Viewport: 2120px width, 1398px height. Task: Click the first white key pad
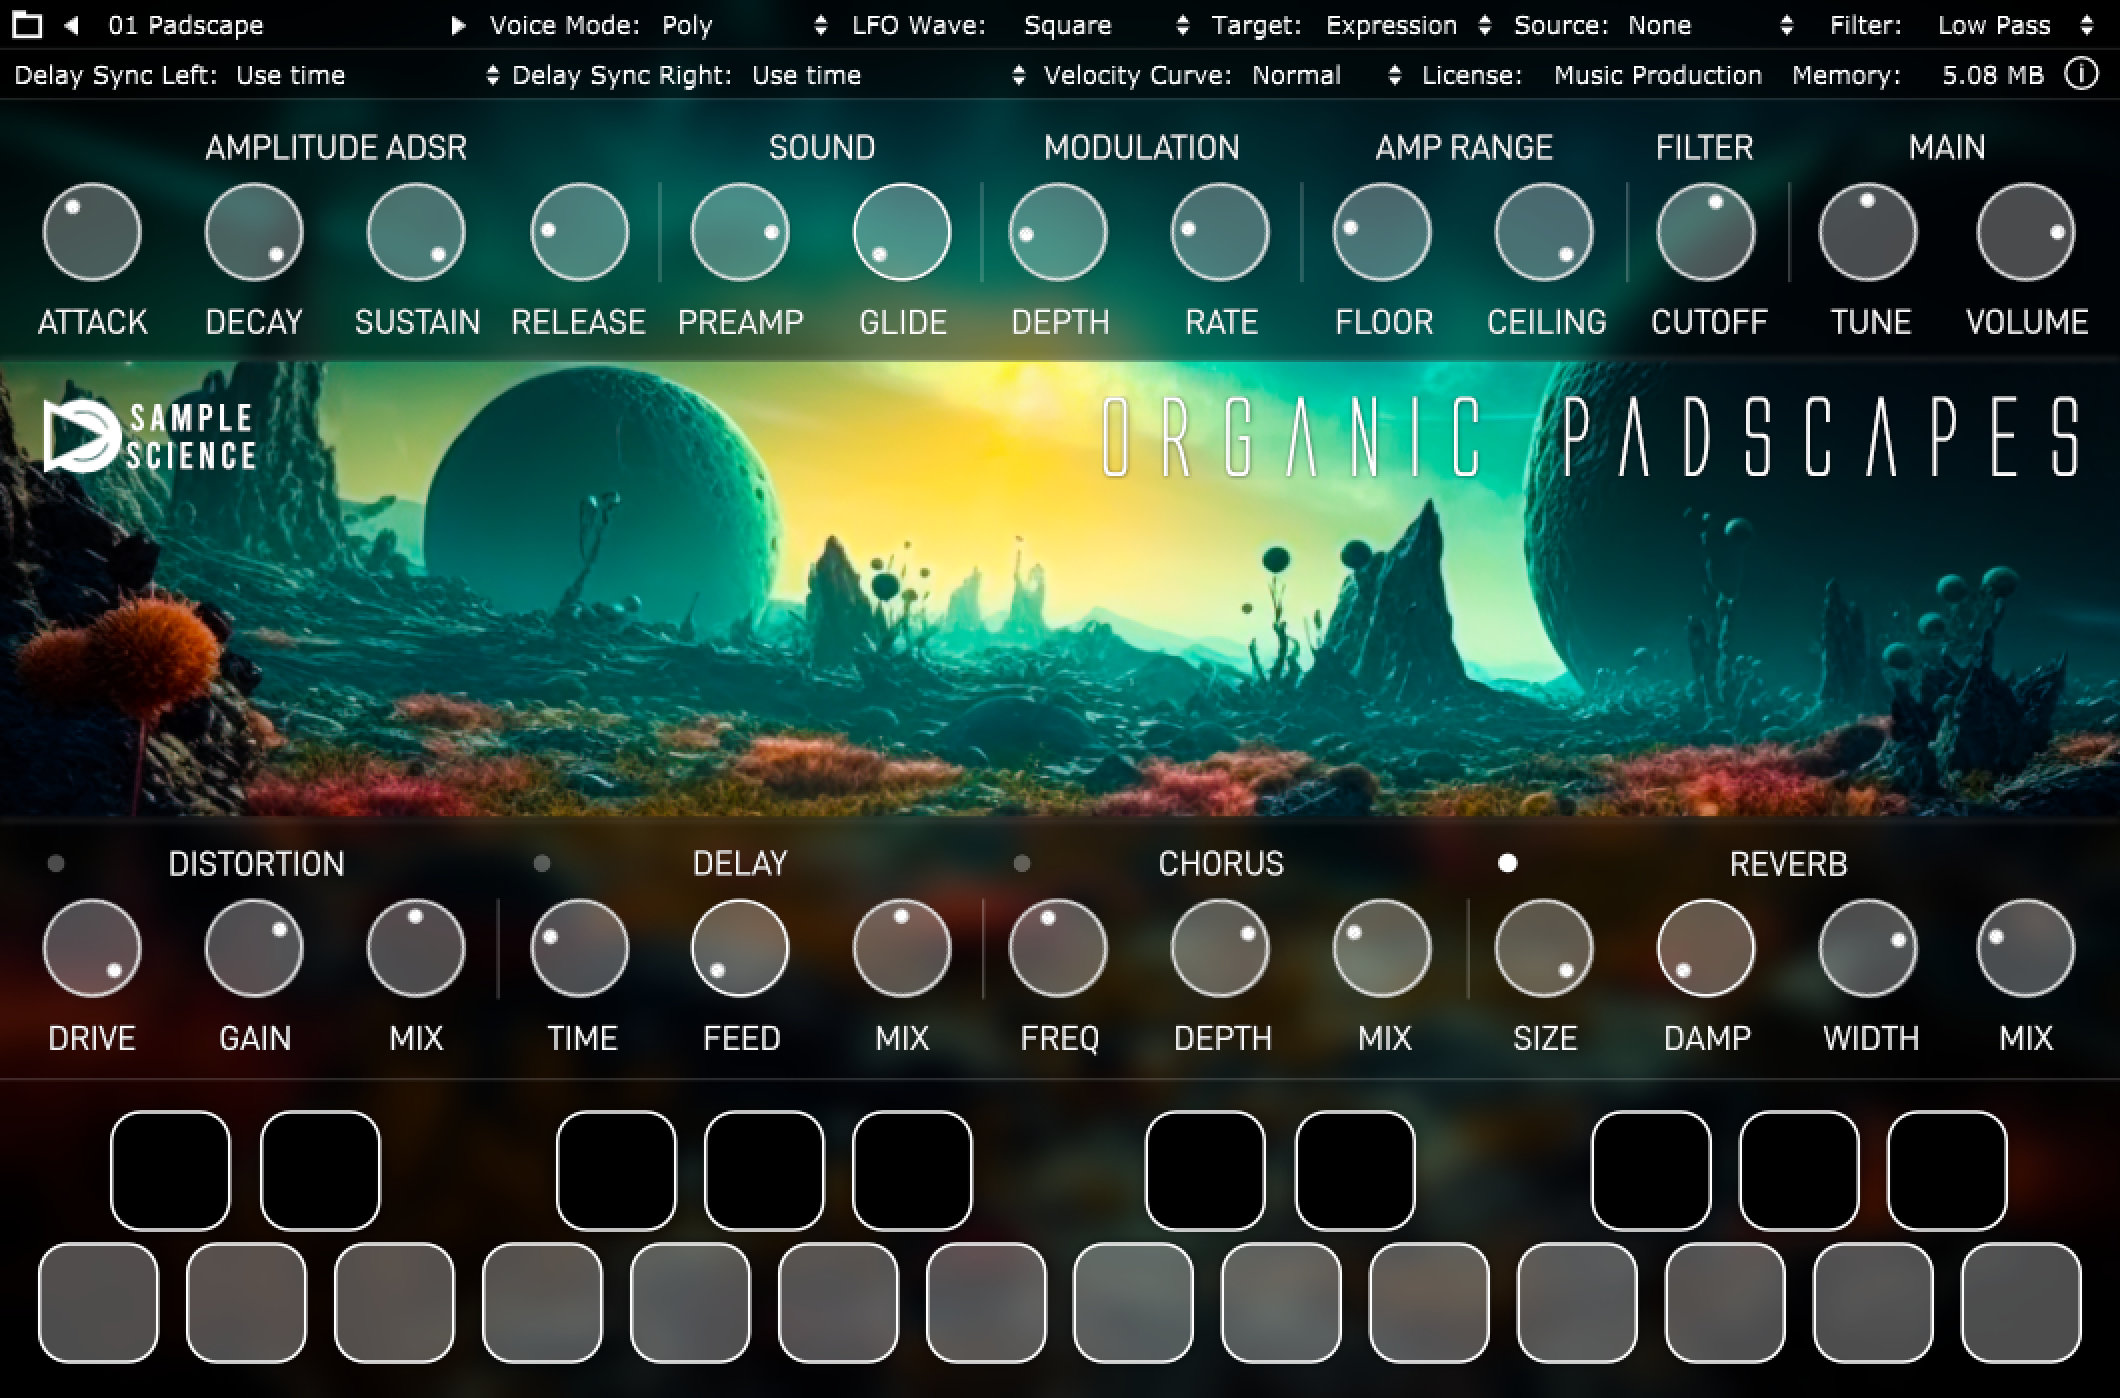98,1302
